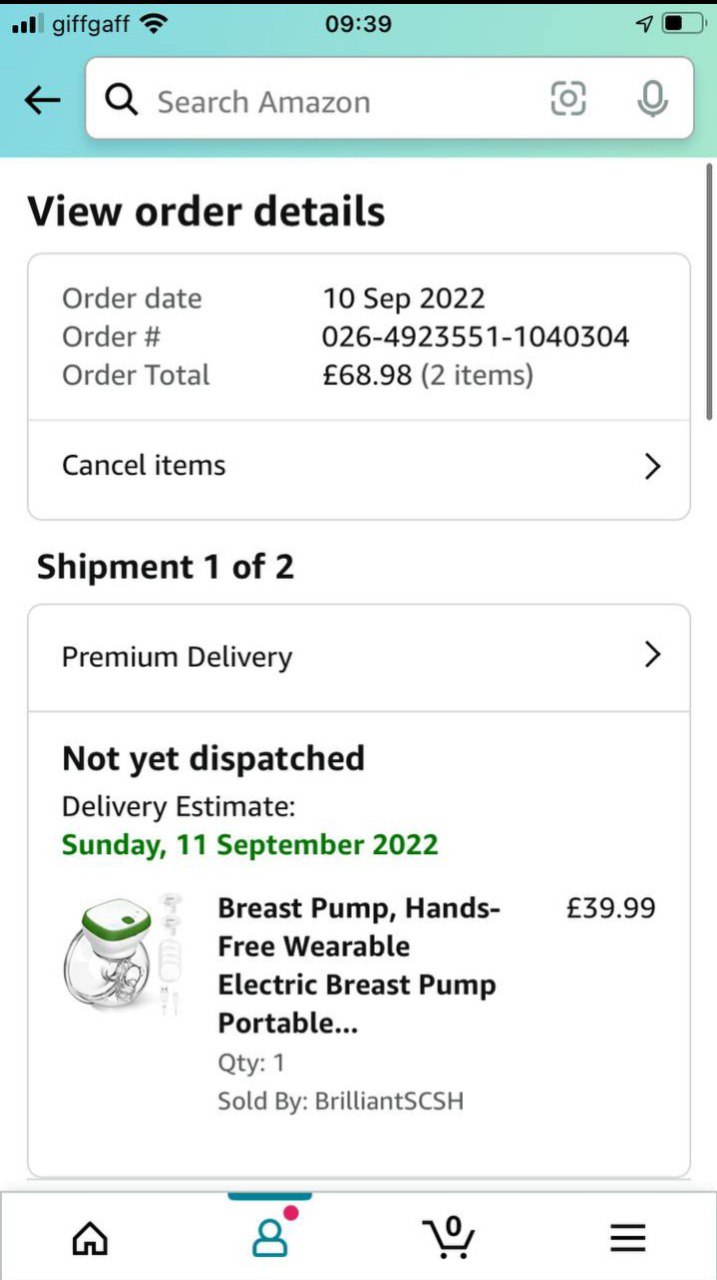
Task: Expand the Cancel items chevron
Action: click(653, 466)
